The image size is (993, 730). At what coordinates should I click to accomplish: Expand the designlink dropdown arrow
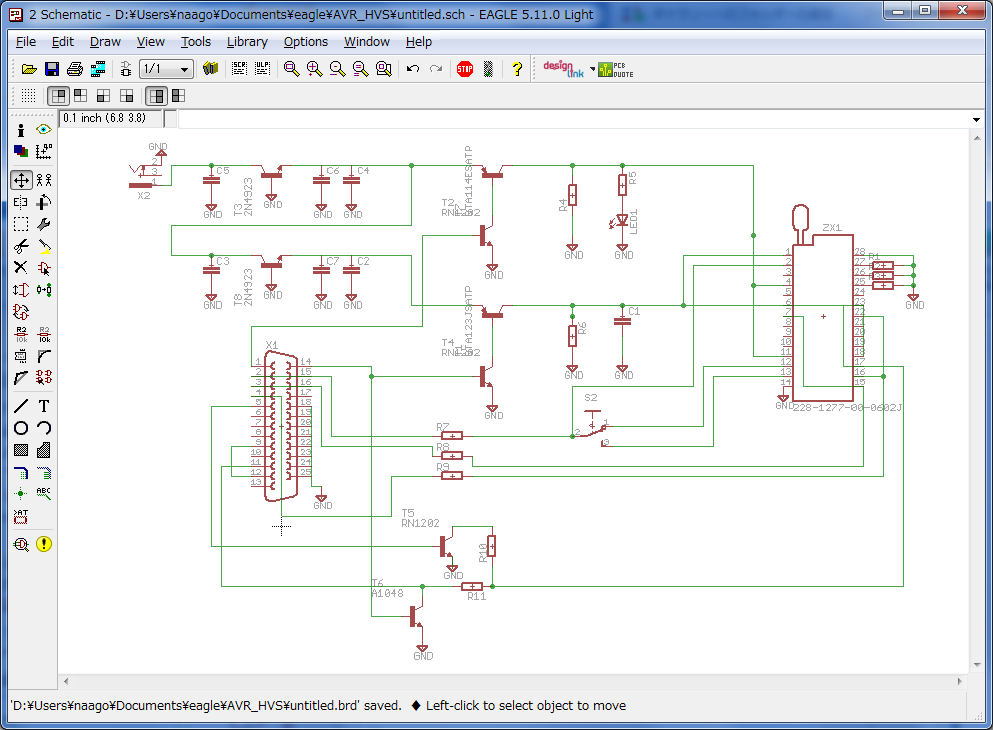[x=593, y=69]
